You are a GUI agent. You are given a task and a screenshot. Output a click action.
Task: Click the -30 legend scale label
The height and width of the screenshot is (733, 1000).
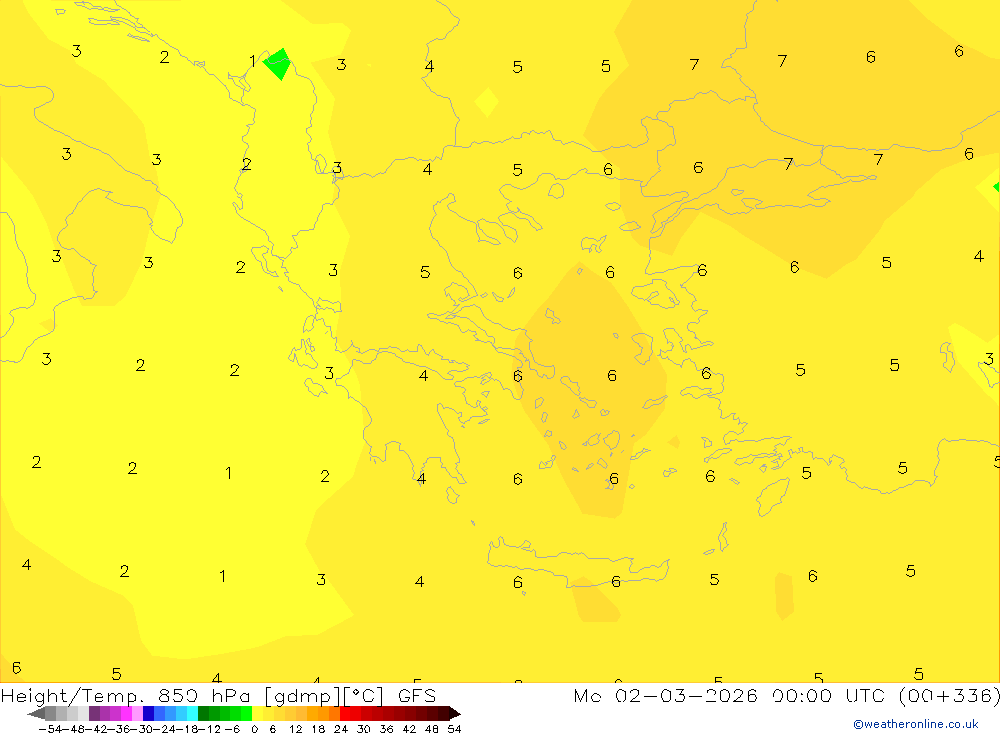(x=144, y=729)
